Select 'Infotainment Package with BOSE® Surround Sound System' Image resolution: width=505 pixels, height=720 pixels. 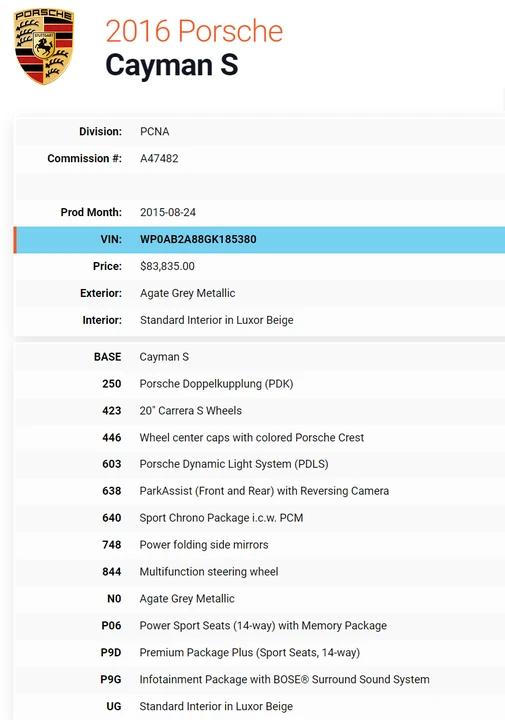pos(285,680)
